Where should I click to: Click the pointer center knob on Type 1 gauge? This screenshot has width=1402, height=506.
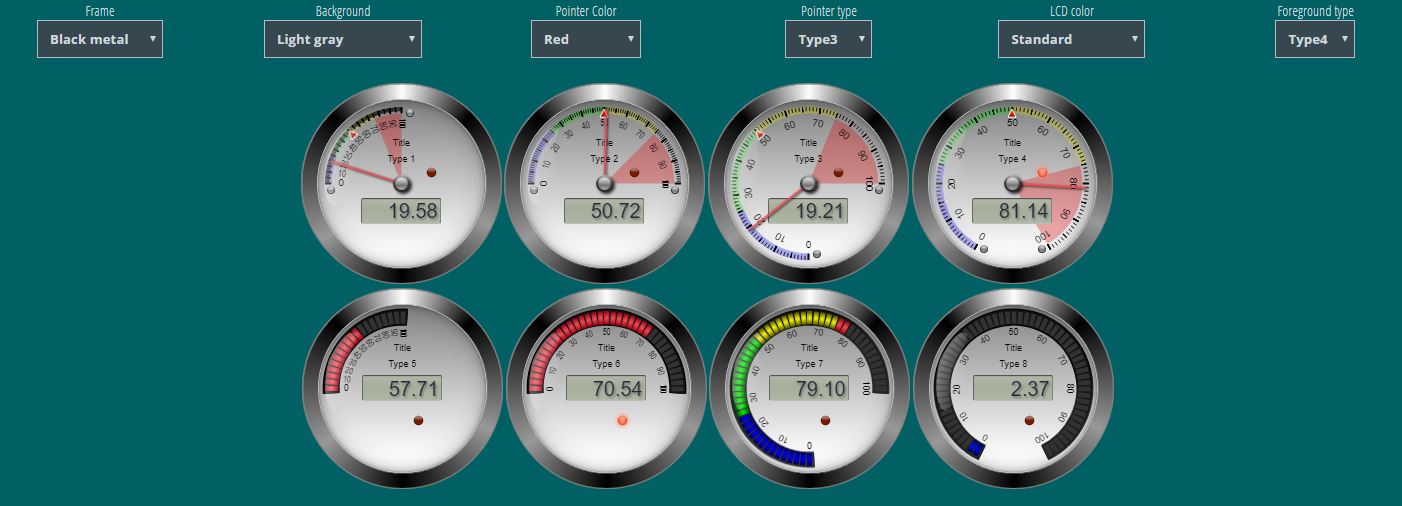point(402,184)
